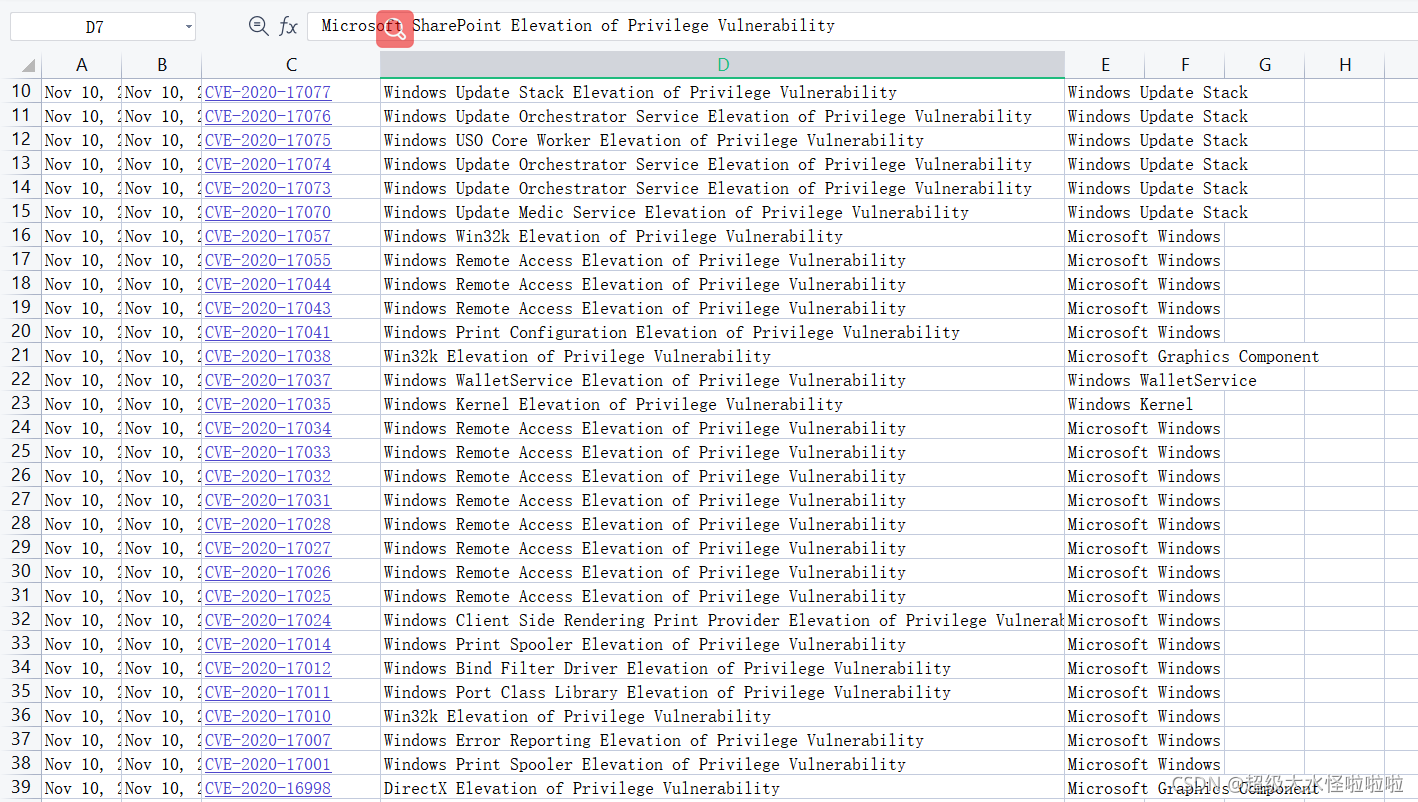Select 'Windows Update Stack' cell in row 10
The image size is (1418, 802).
point(1158,92)
